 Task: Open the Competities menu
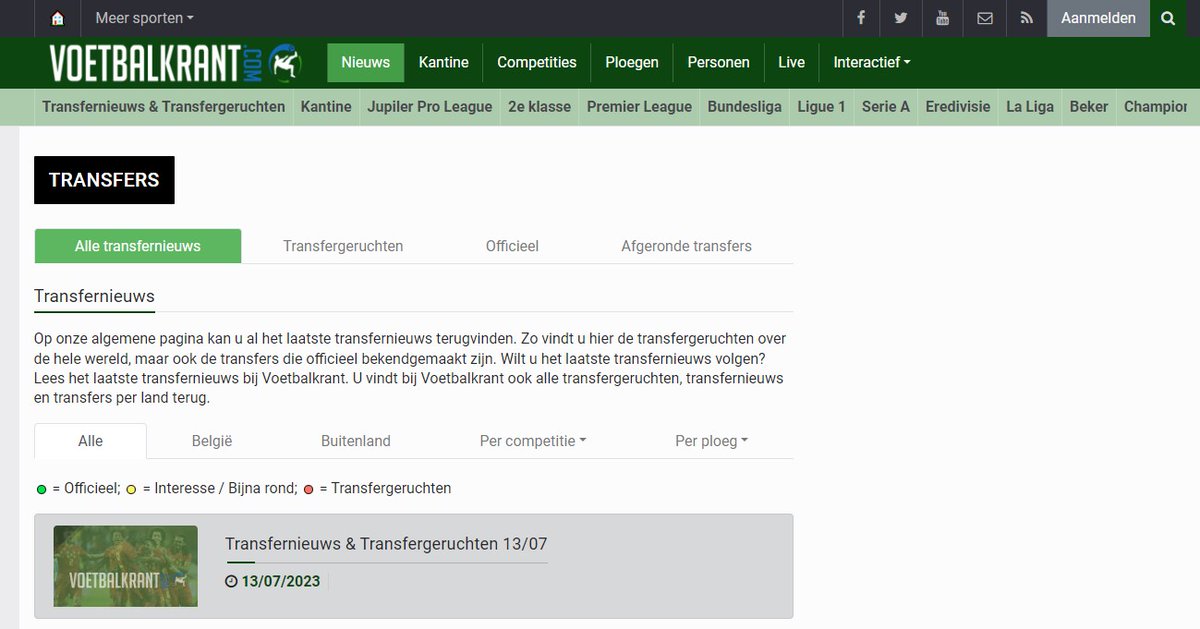point(537,62)
